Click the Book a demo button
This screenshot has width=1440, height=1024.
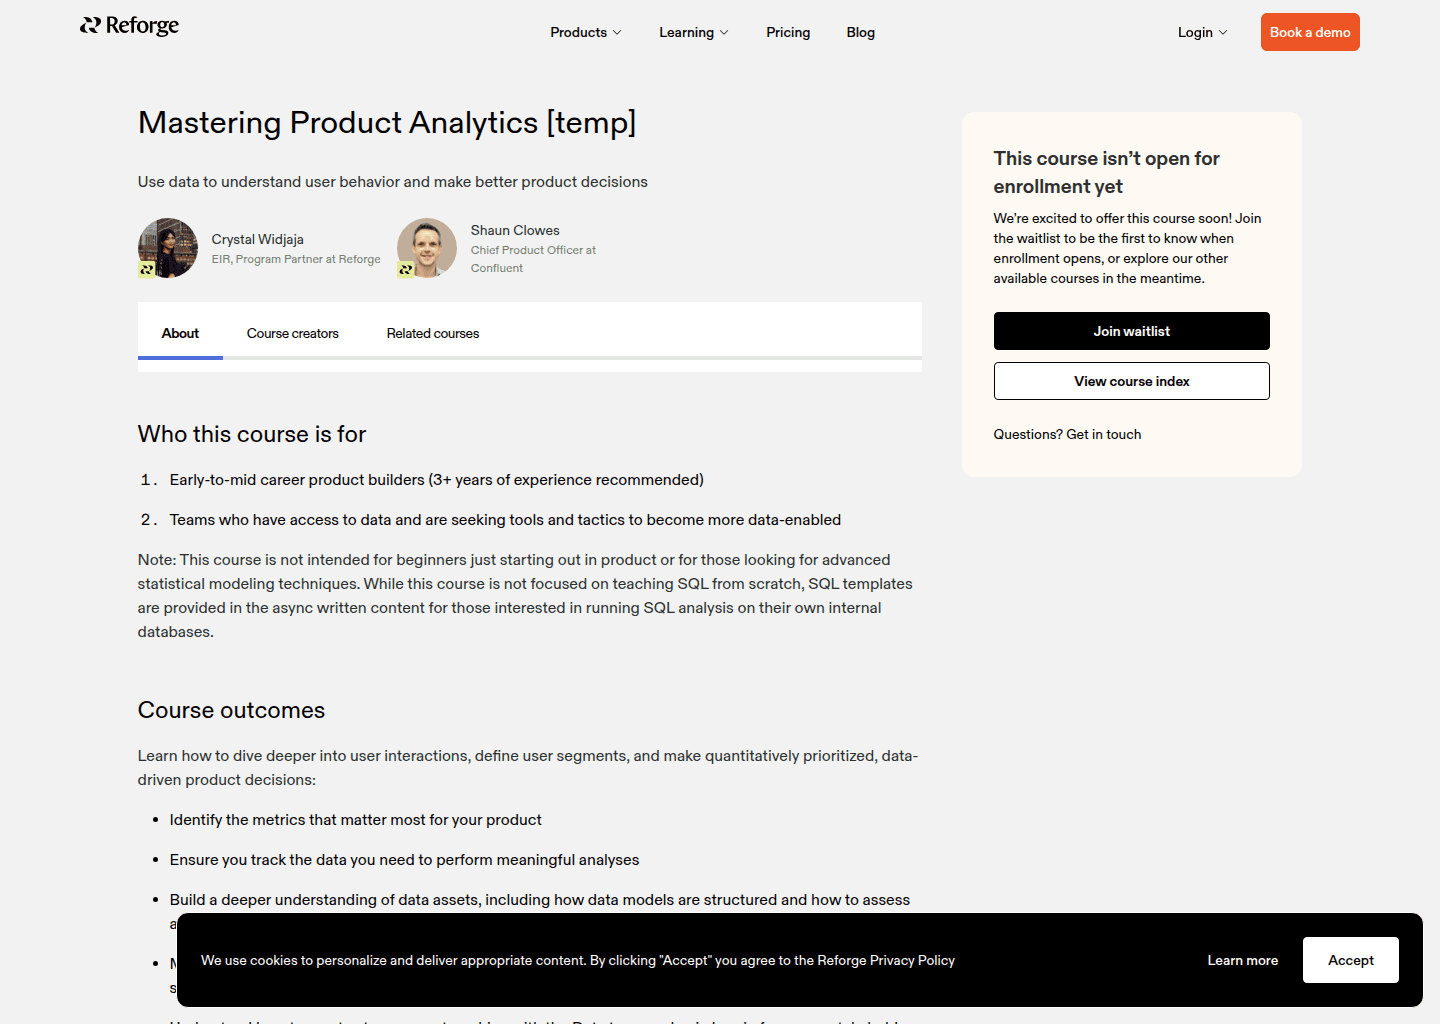click(x=1309, y=31)
